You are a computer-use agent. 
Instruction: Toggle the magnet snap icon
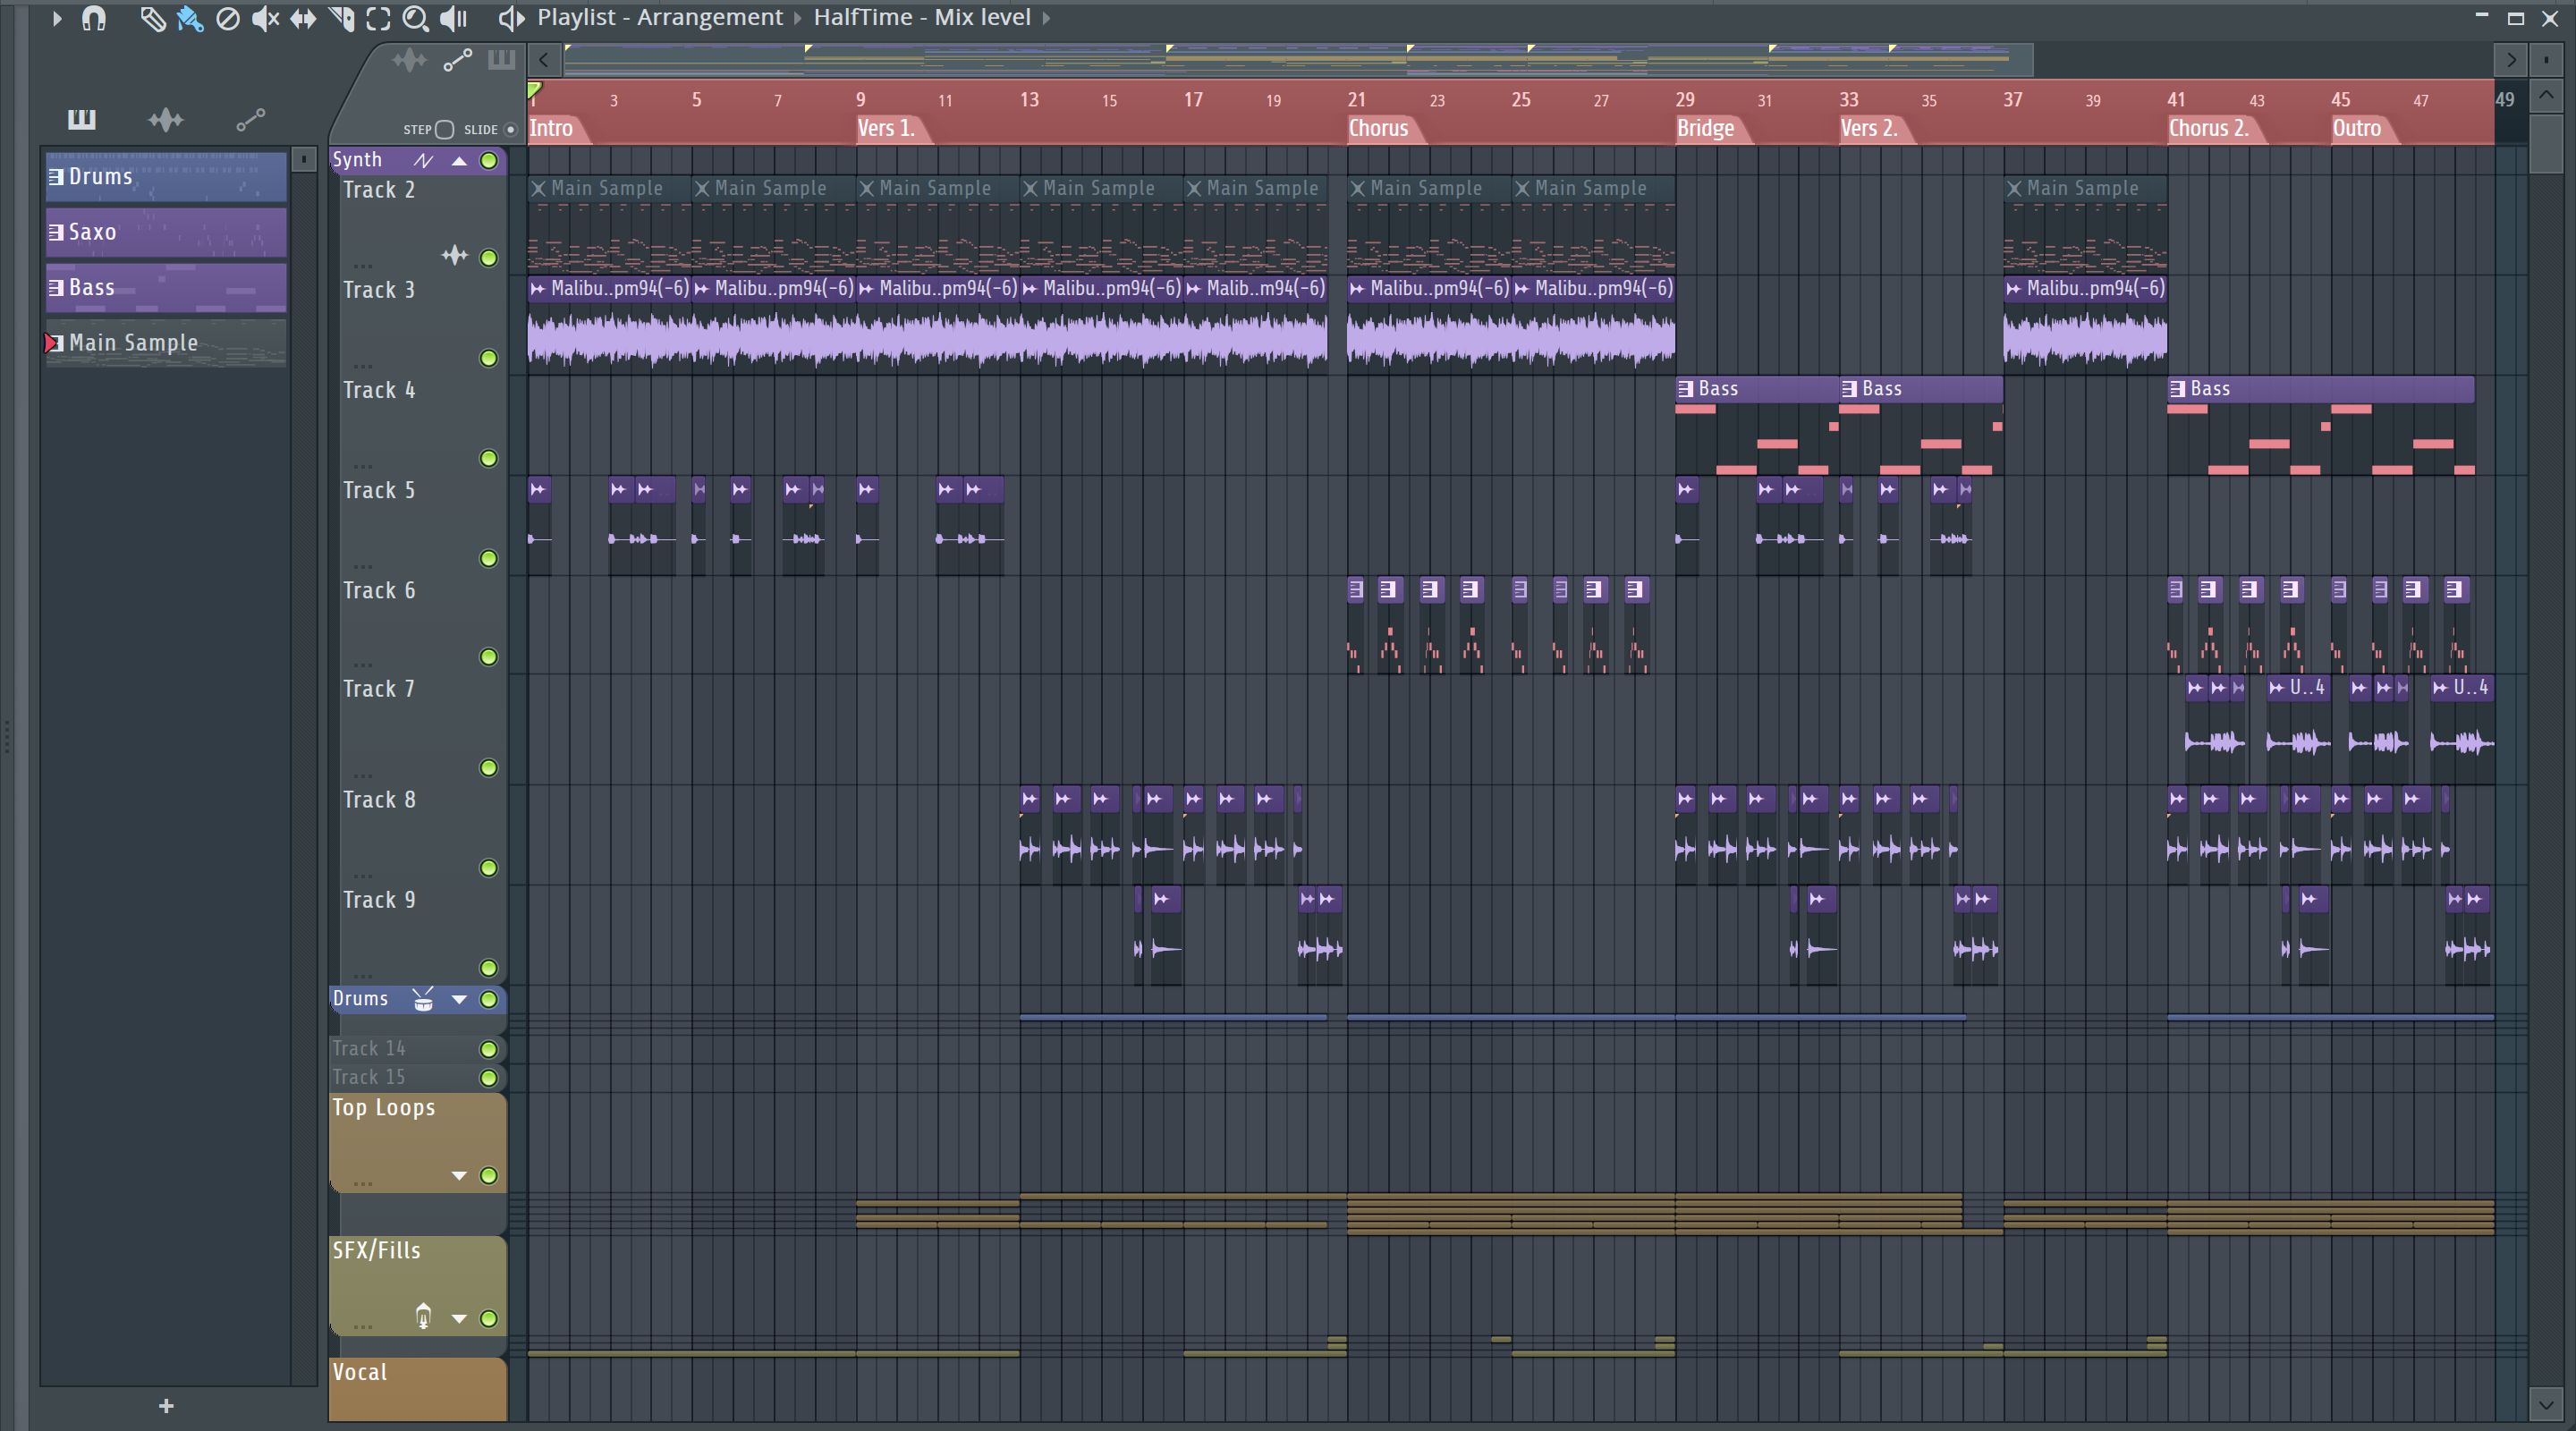94,18
